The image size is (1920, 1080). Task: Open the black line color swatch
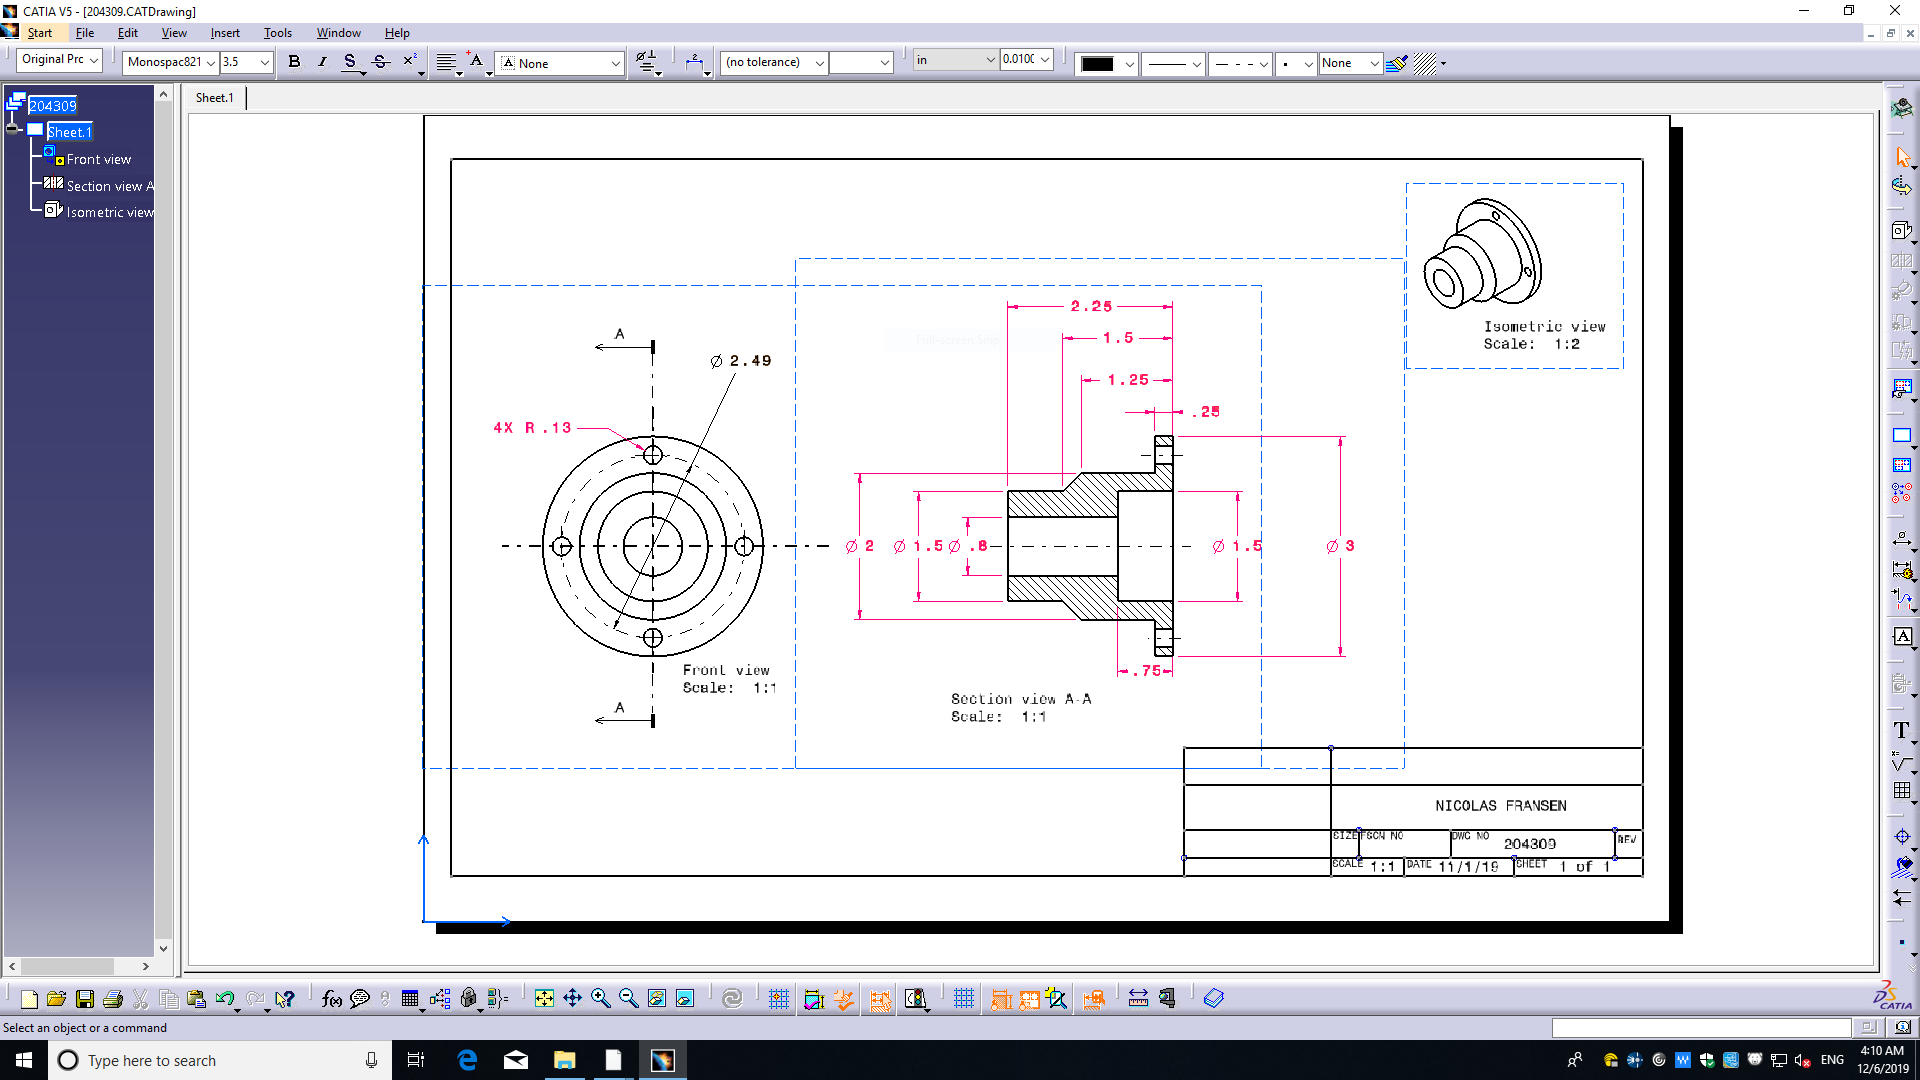tap(1097, 63)
